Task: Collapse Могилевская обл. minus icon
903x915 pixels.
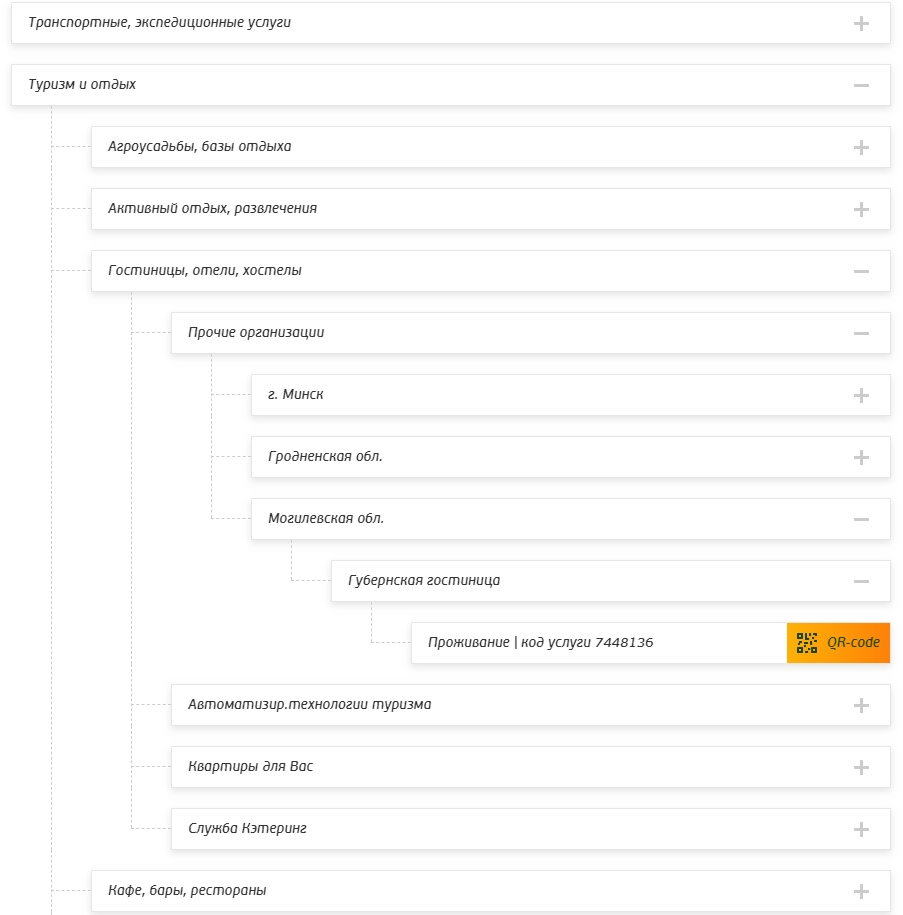Action: pos(861,519)
